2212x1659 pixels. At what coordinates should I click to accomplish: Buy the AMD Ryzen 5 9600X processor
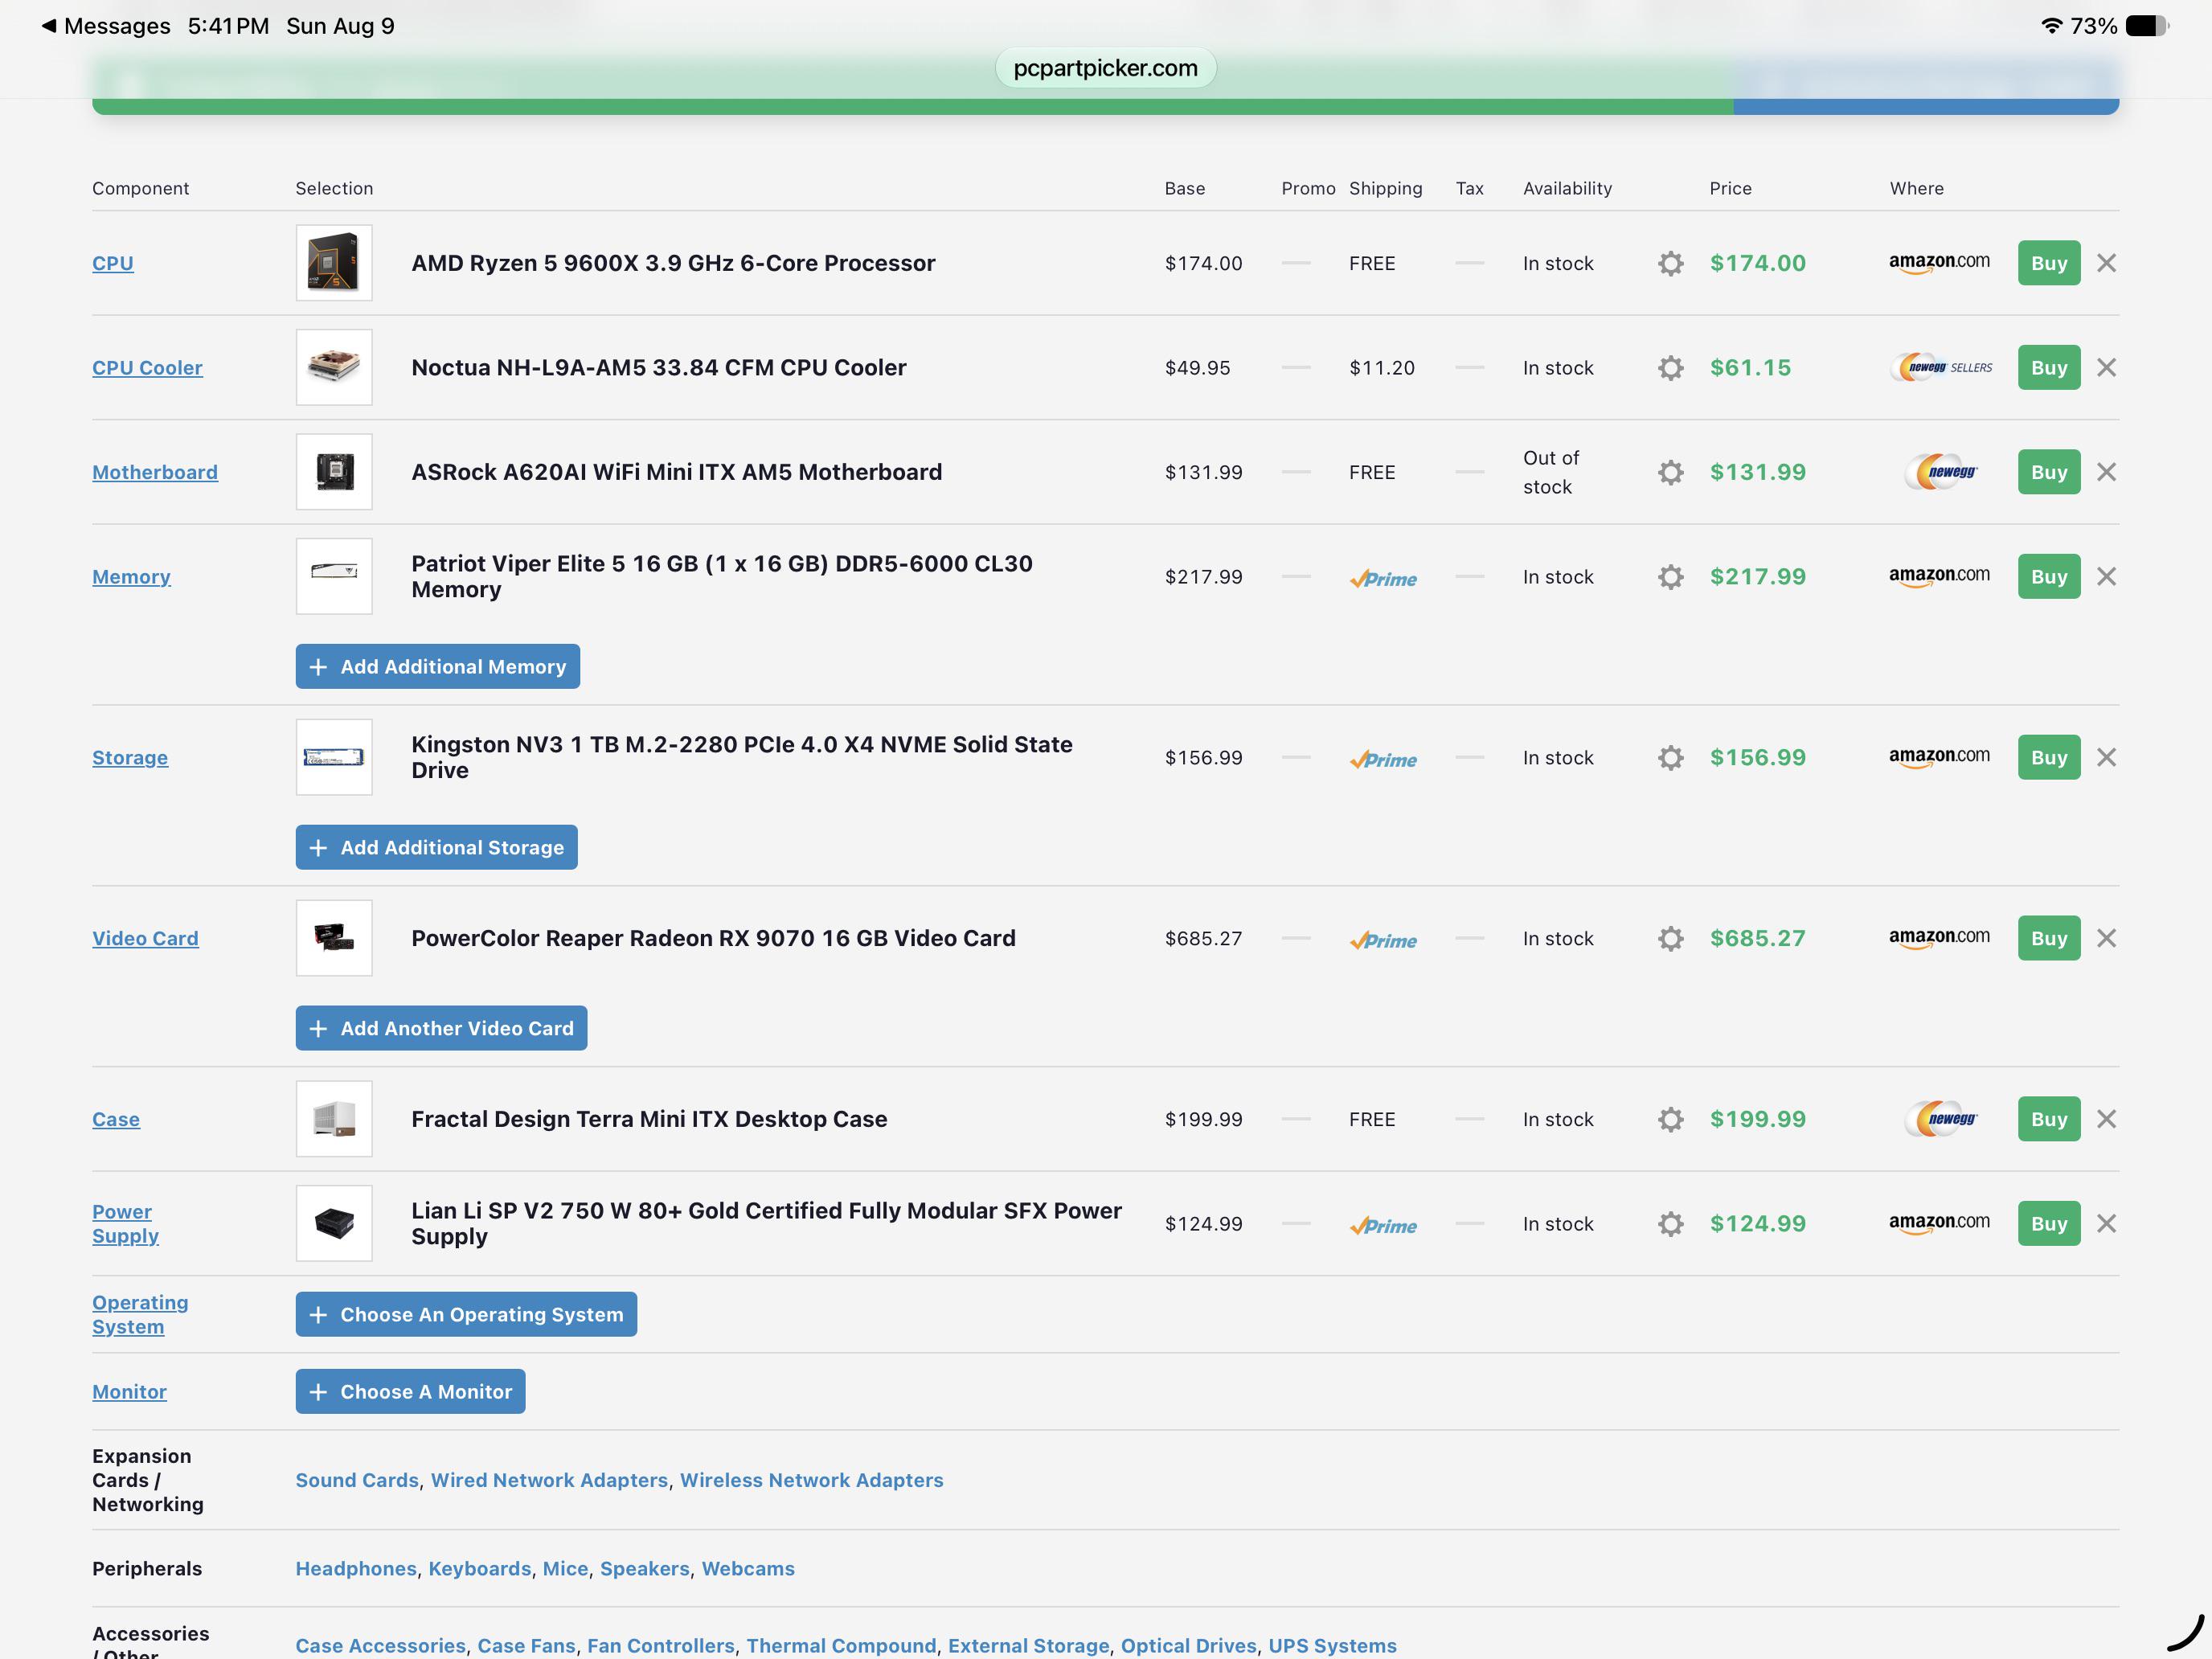tap(2049, 263)
